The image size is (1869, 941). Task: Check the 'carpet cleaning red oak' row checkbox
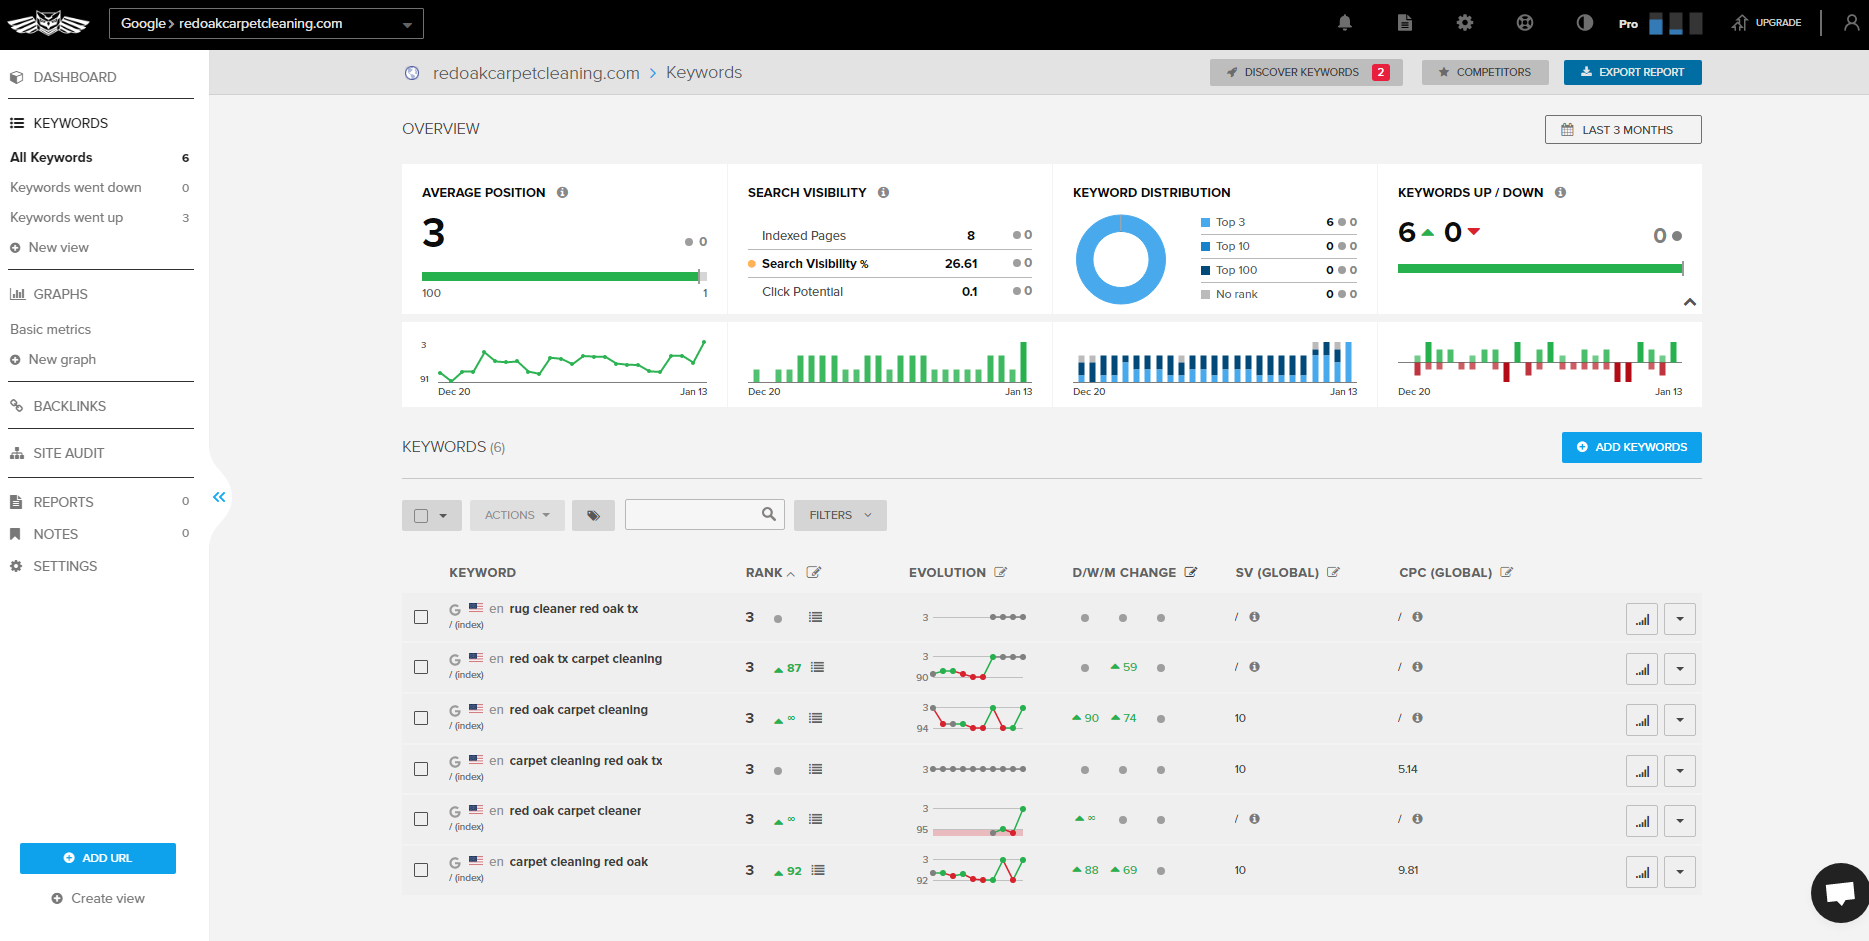coord(421,870)
